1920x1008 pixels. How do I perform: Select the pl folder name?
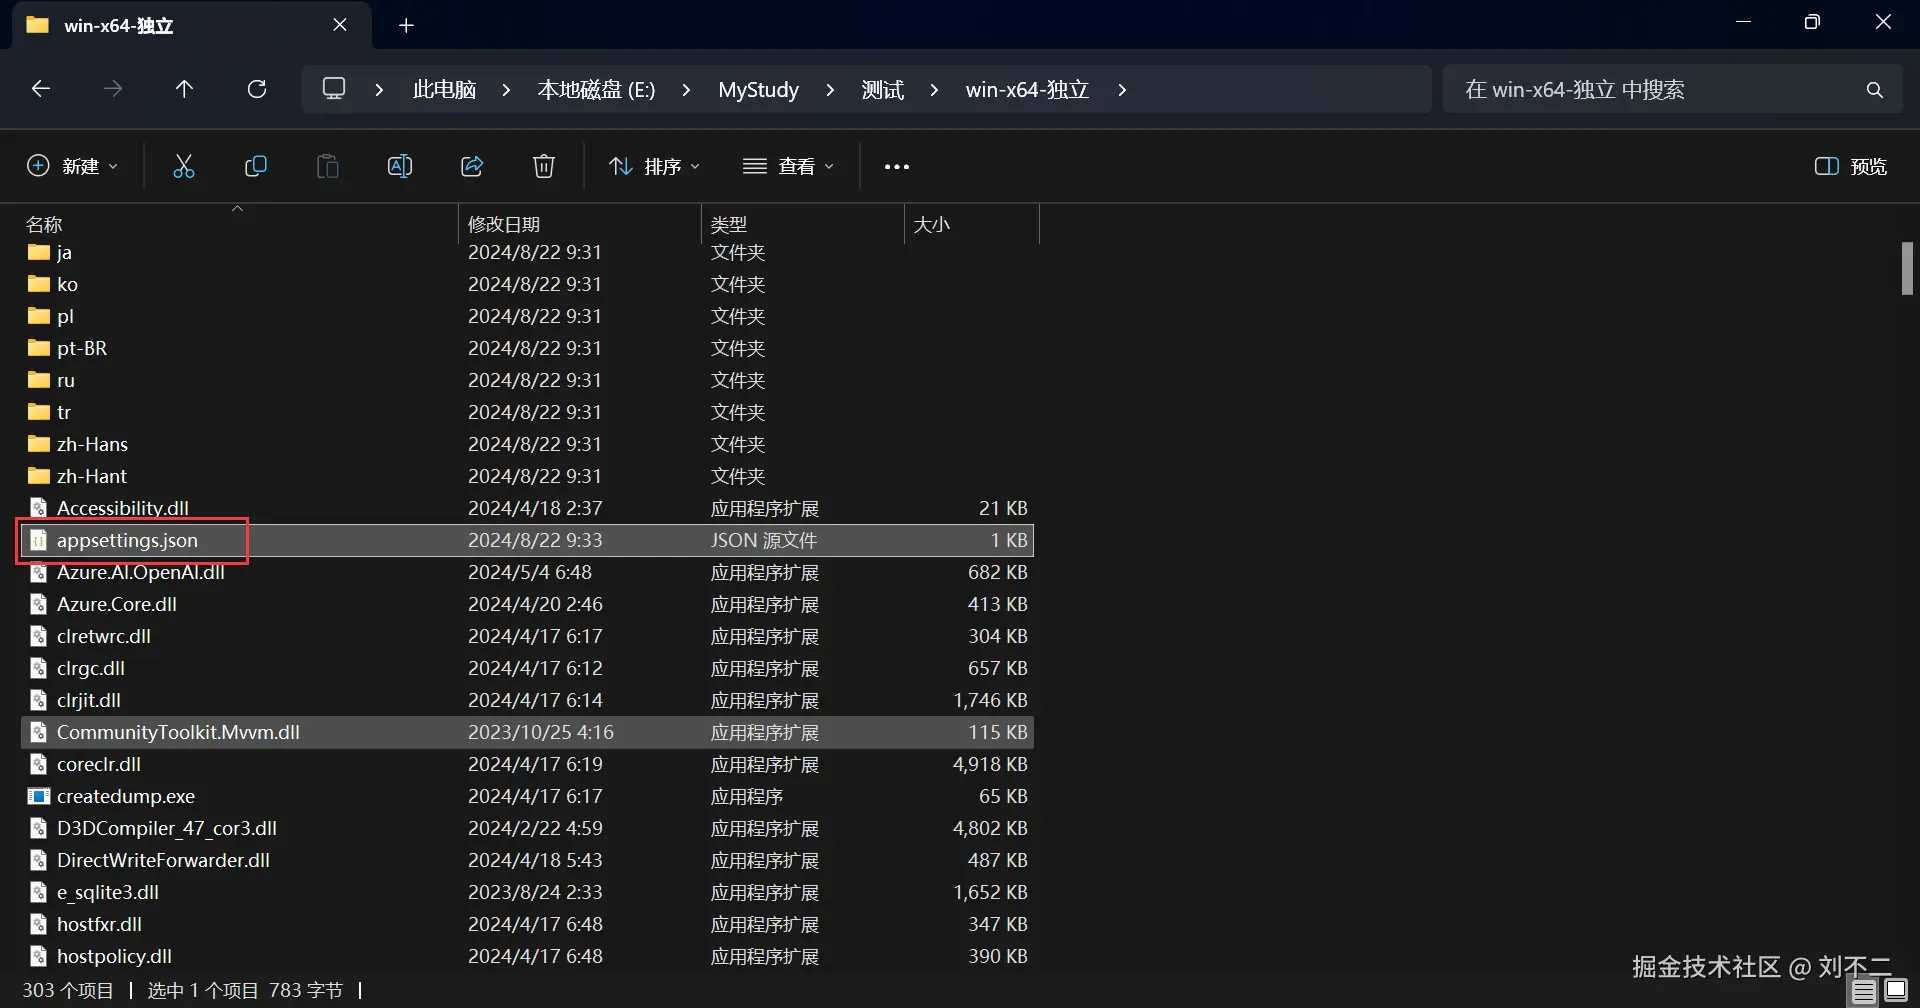(x=65, y=316)
